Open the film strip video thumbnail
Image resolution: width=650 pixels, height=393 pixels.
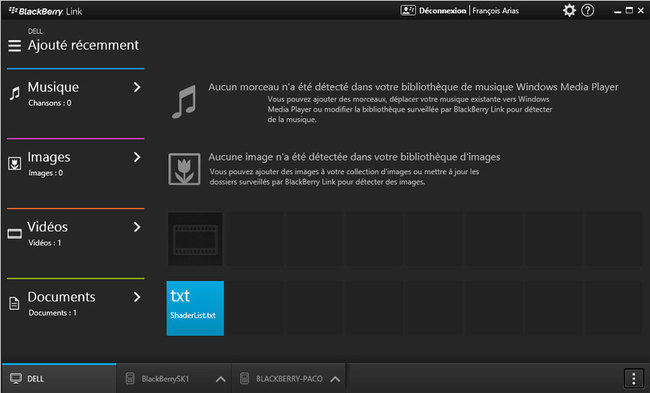click(x=195, y=239)
